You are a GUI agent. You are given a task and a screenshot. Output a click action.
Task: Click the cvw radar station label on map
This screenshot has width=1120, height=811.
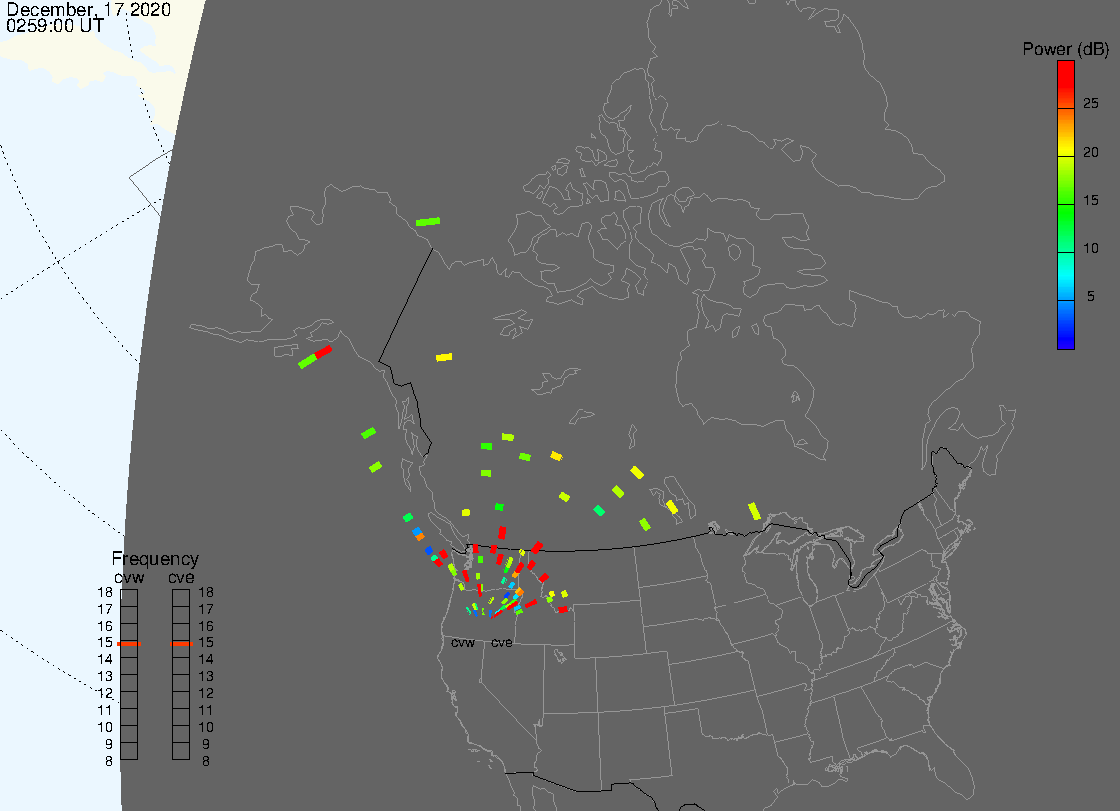tap(463, 642)
